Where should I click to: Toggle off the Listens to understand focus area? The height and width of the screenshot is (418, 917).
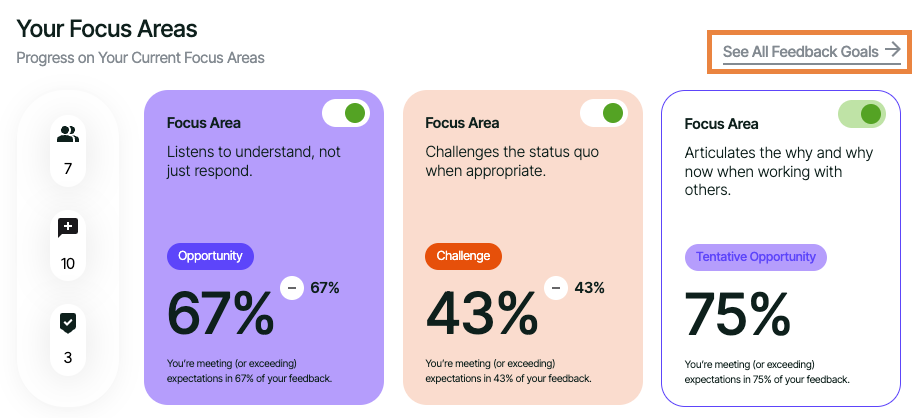(x=346, y=113)
